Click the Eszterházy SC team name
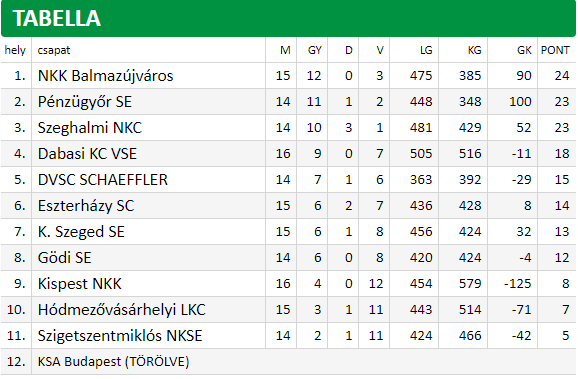This screenshot has width=578, height=379. pyautogui.click(x=86, y=206)
